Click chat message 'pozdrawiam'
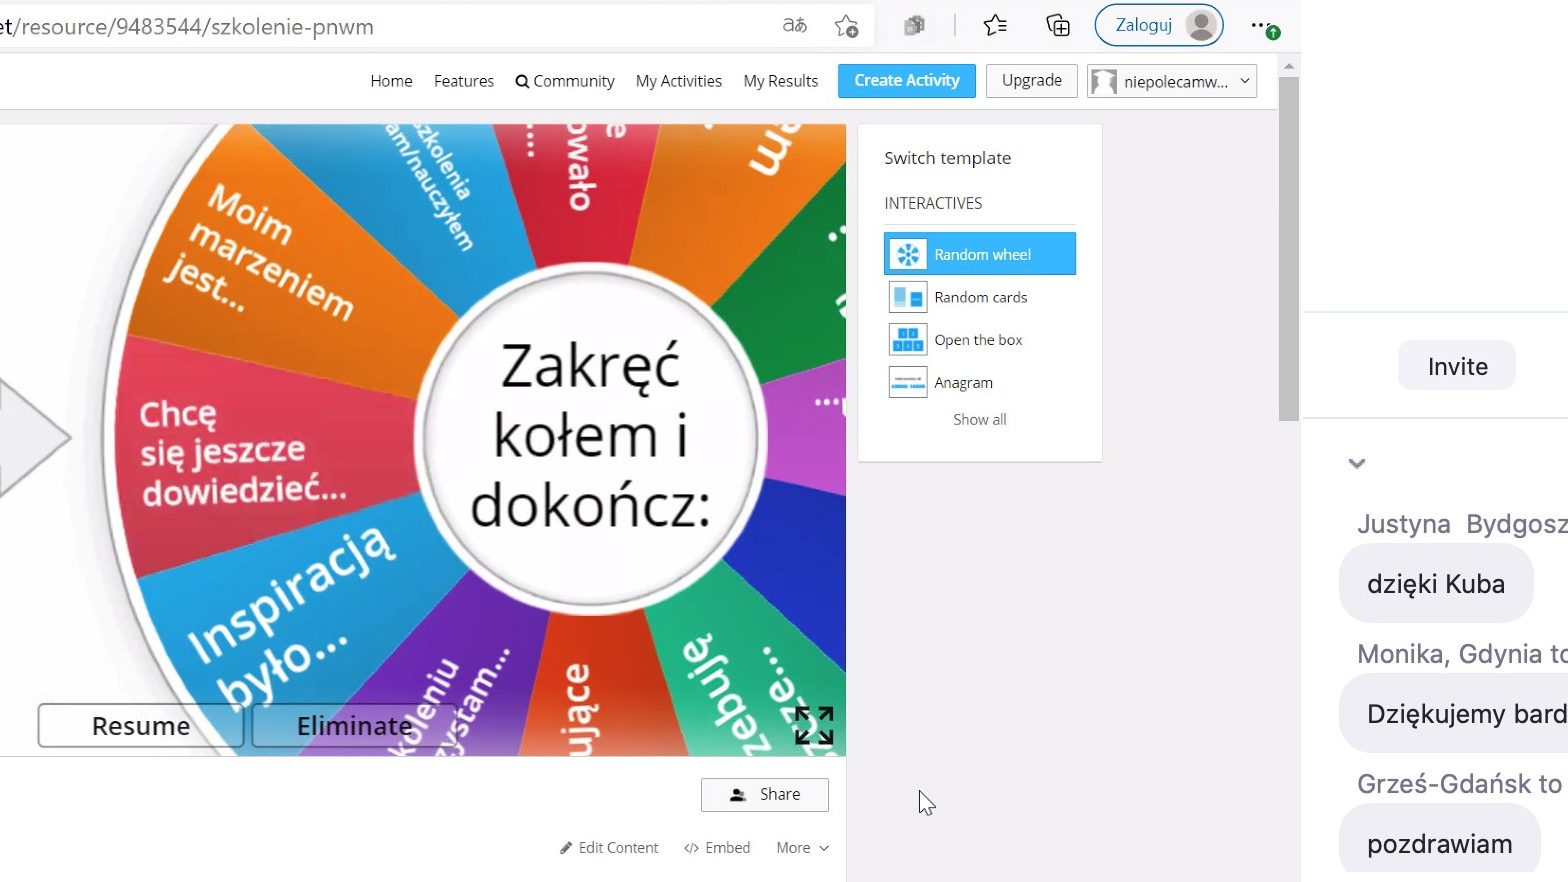 coord(1440,843)
